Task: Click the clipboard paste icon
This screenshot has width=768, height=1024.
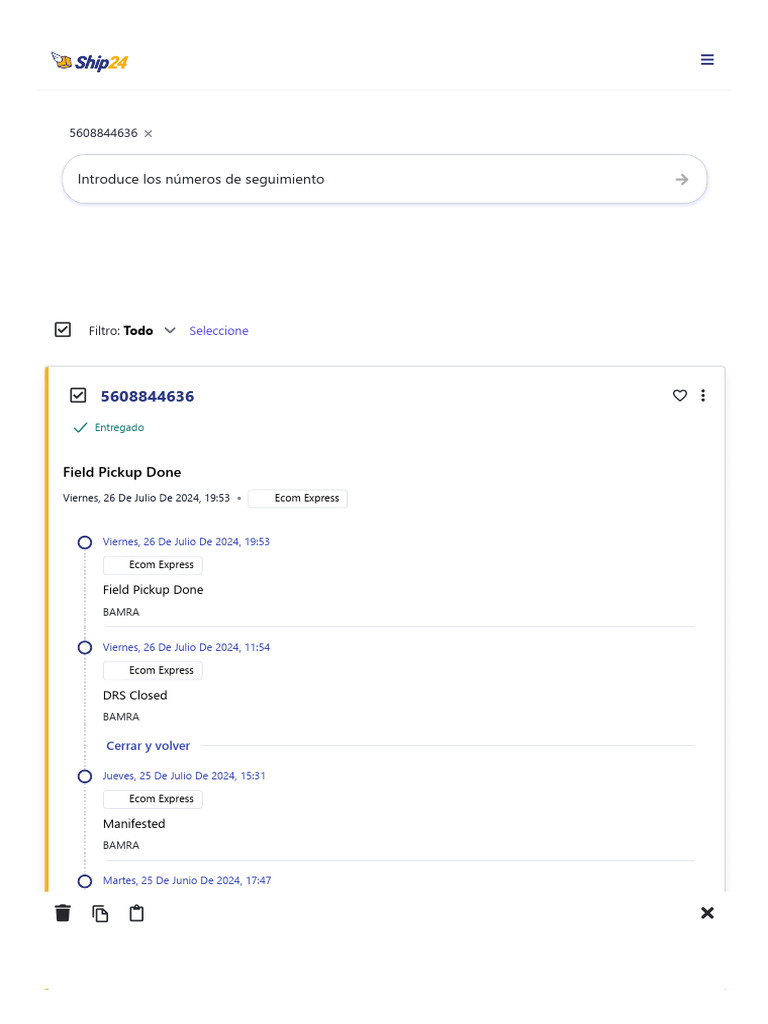Action: [x=137, y=913]
